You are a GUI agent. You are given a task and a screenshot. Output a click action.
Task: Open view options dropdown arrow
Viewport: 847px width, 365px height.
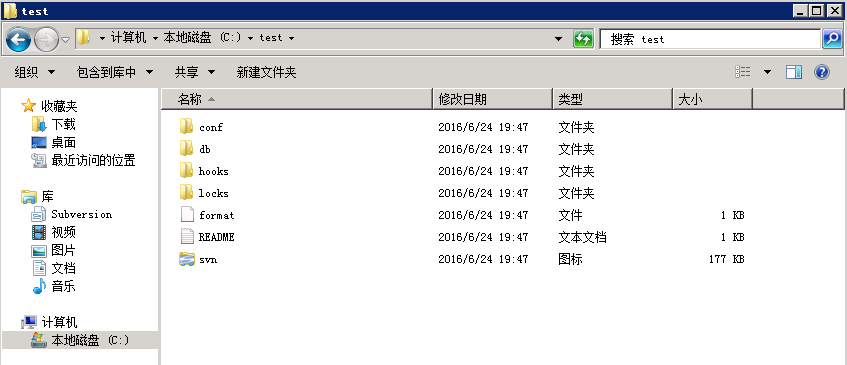(x=767, y=72)
